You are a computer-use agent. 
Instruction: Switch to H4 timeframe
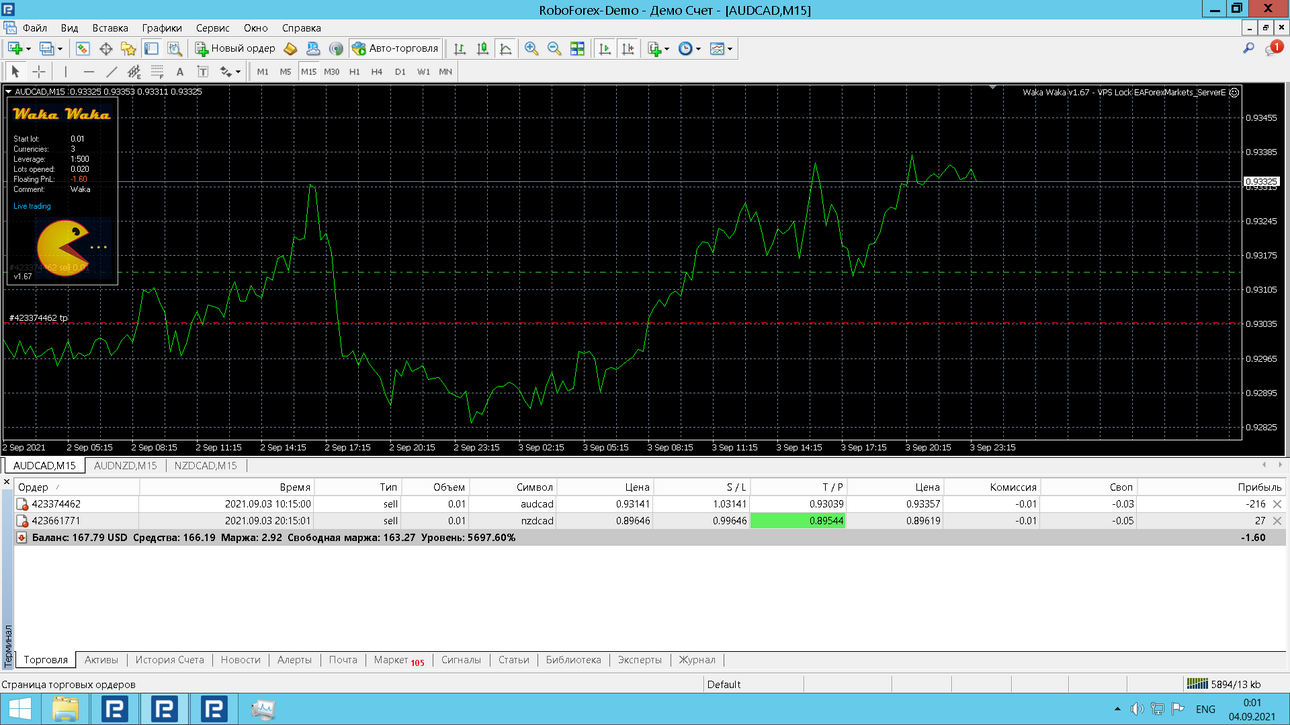pos(377,72)
